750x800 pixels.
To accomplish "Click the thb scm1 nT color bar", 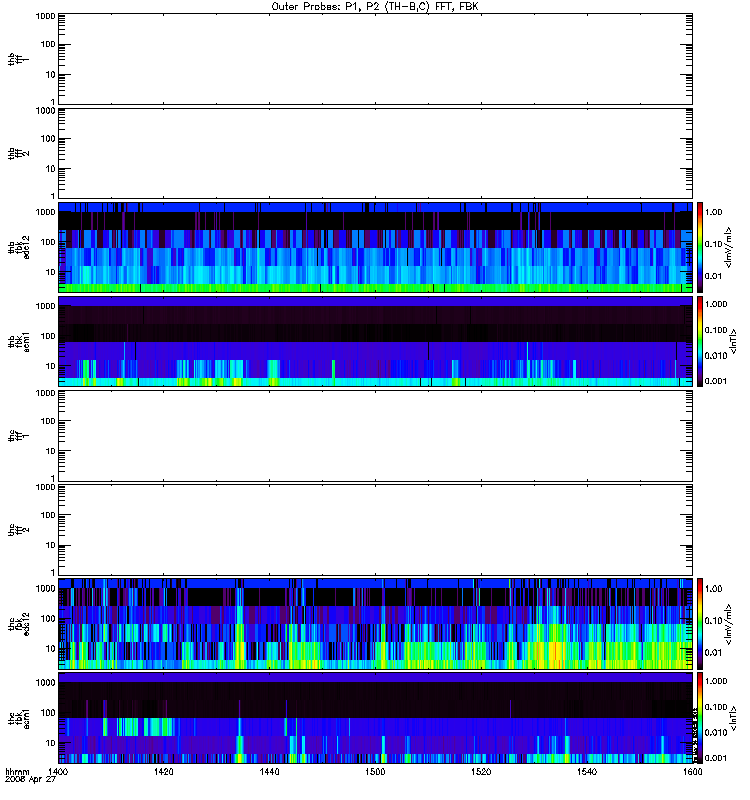I will point(700,341).
